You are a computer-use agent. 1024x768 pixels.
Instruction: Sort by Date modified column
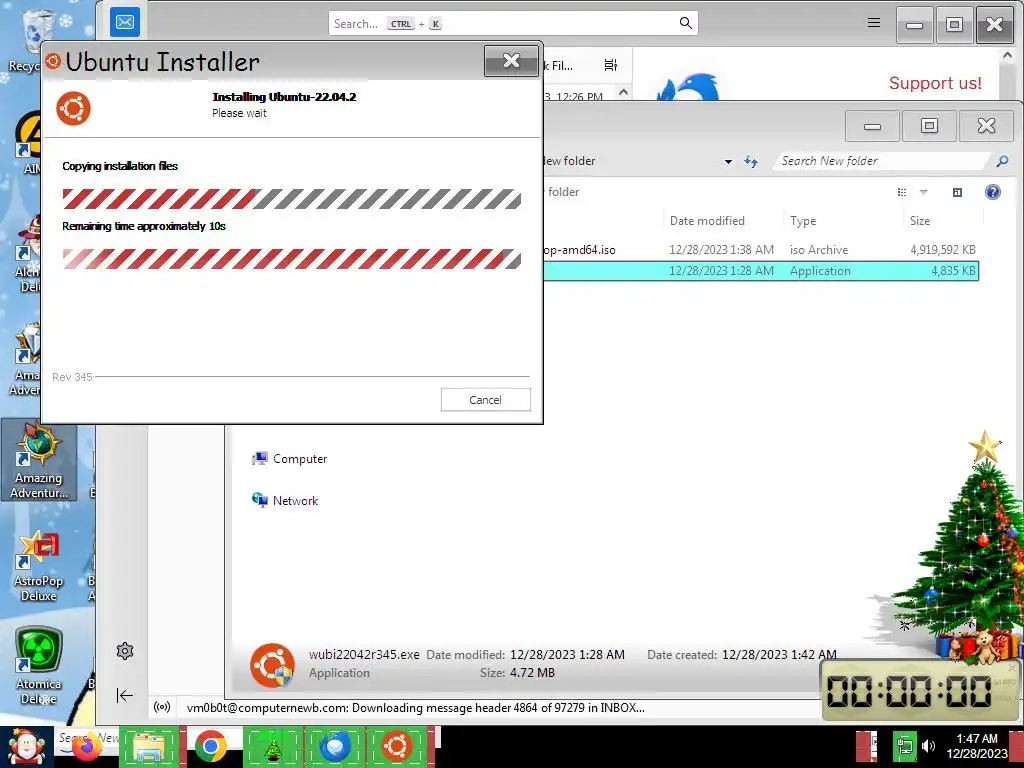pyautogui.click(x=707, y=221)
